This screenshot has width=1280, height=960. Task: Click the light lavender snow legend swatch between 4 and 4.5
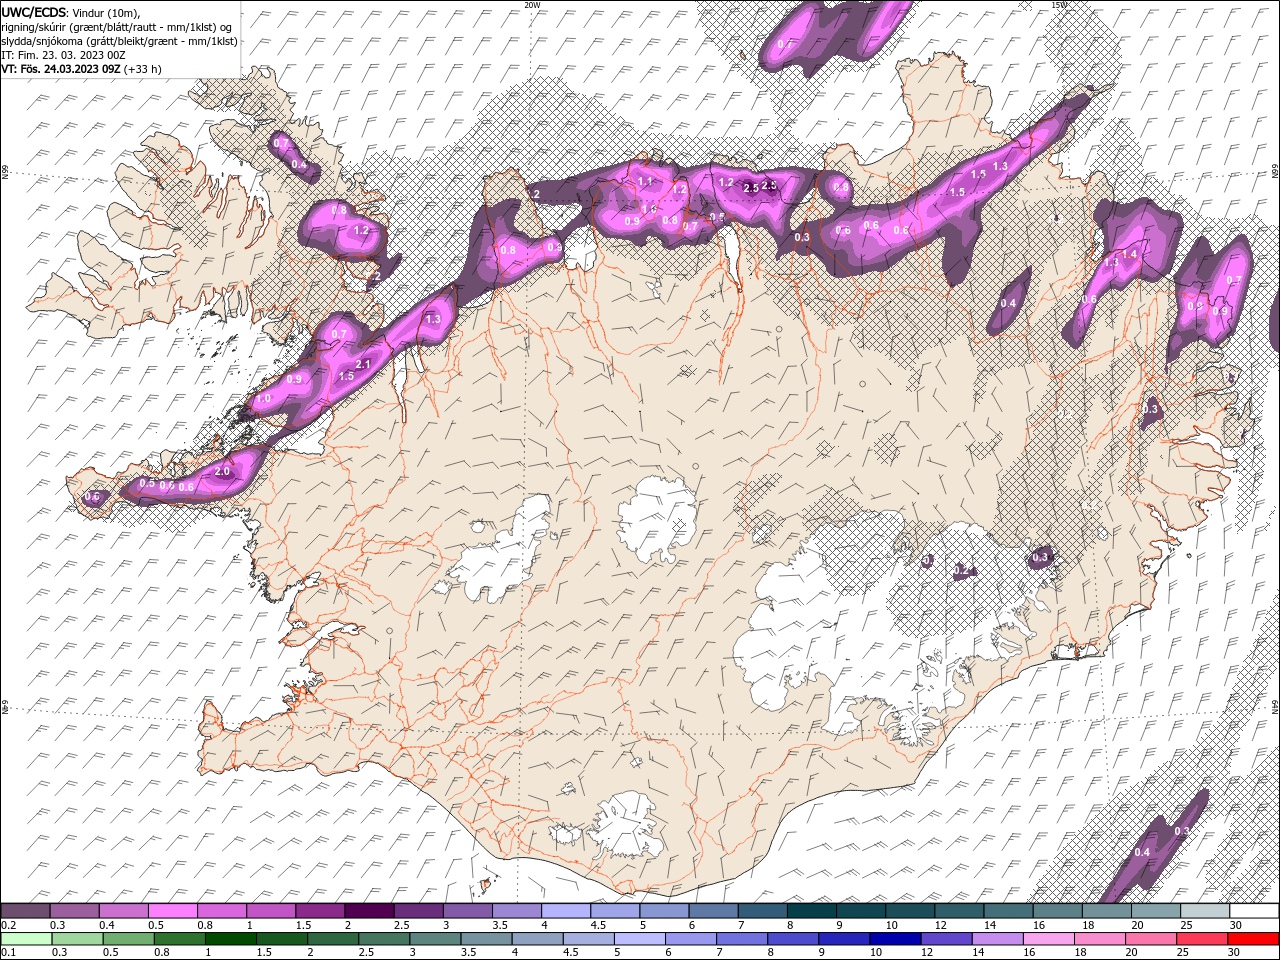(566, 911)
